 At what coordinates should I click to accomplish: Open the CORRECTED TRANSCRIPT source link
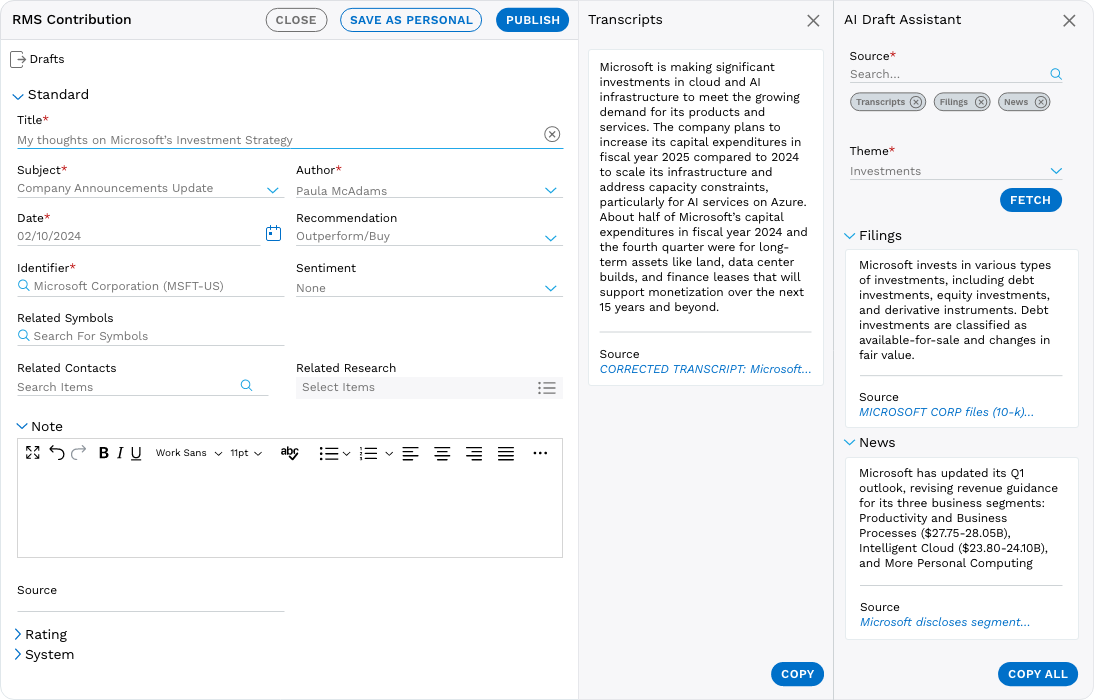point(705,369)
